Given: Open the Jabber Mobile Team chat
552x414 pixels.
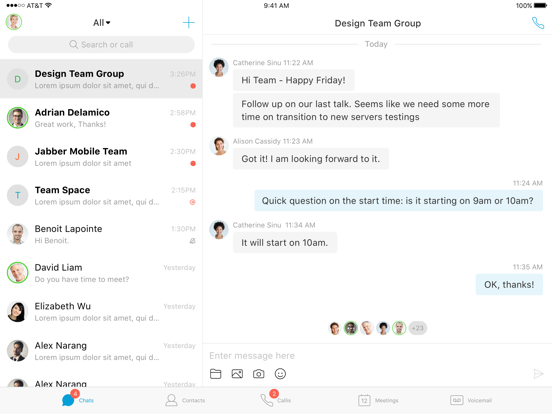Looking at the screenshot, I should 101,156.
